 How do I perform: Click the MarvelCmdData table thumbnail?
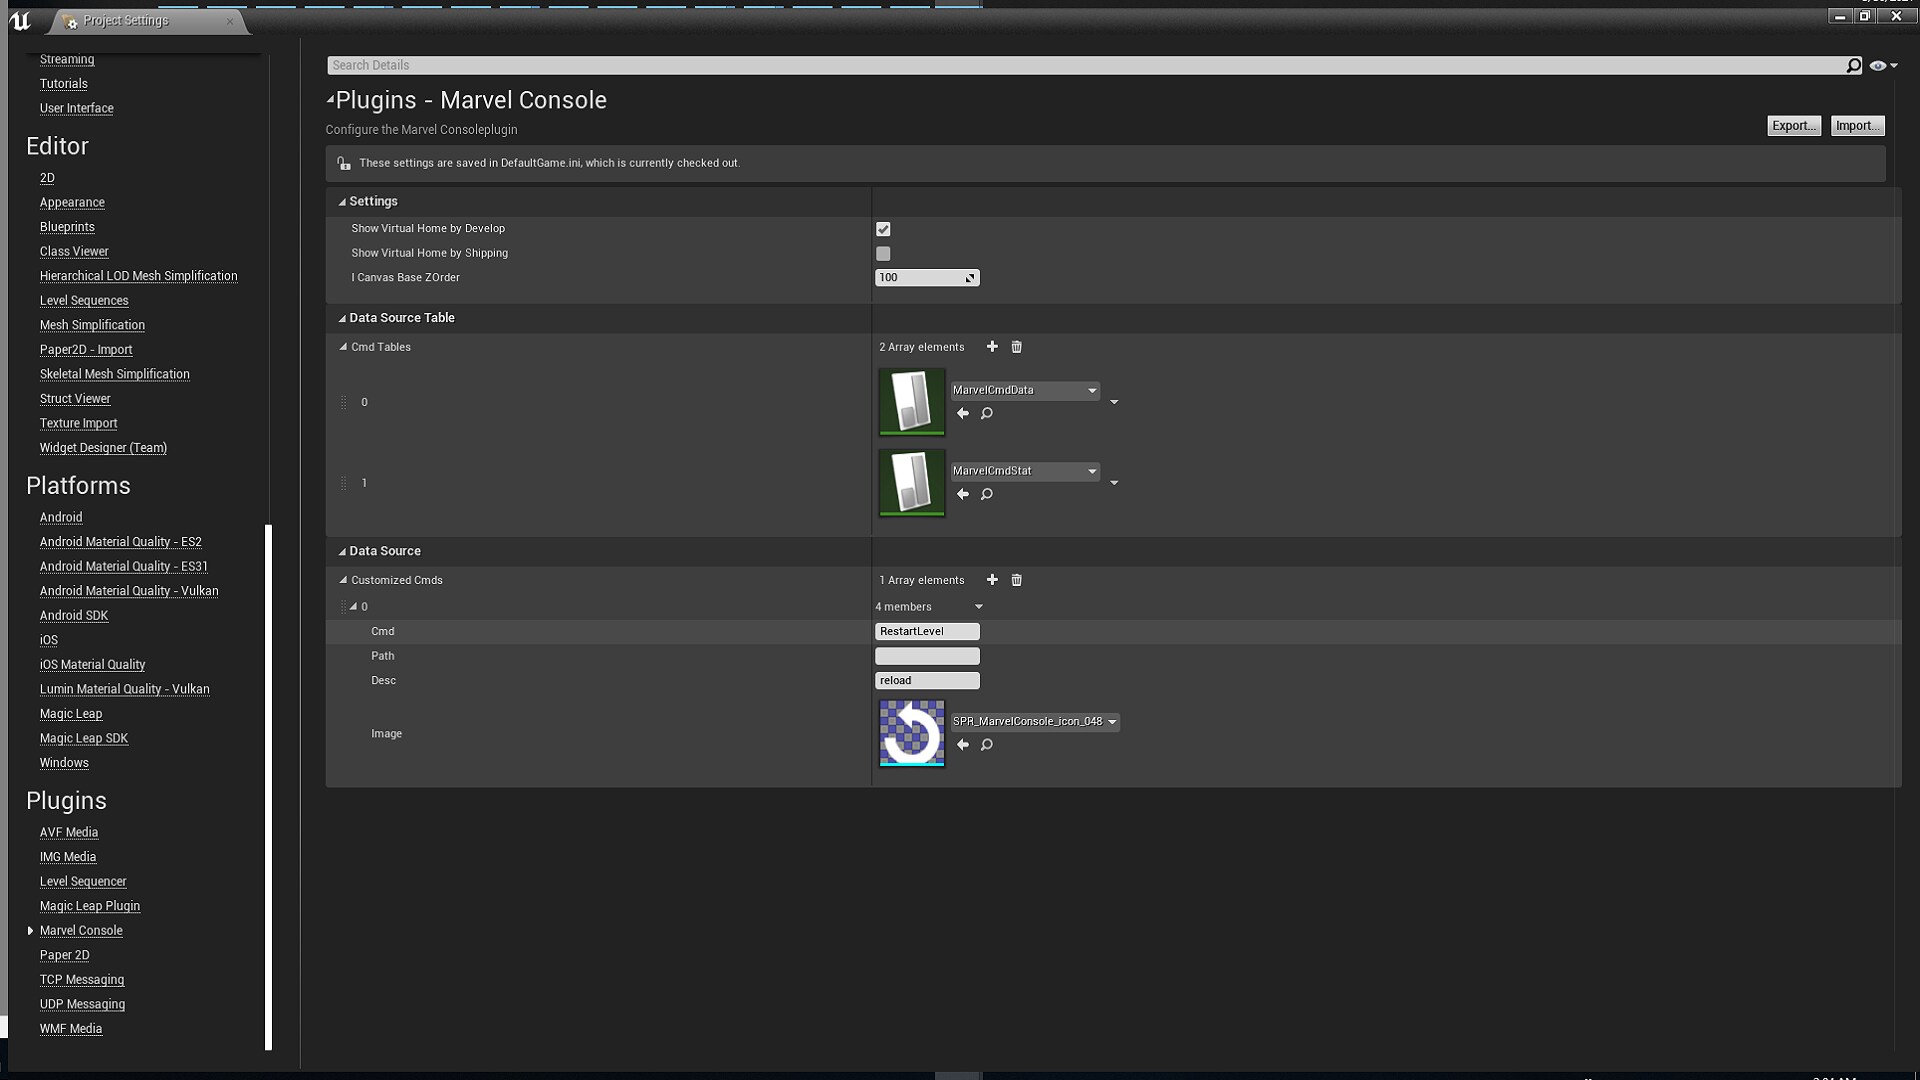tap(911, 402)
